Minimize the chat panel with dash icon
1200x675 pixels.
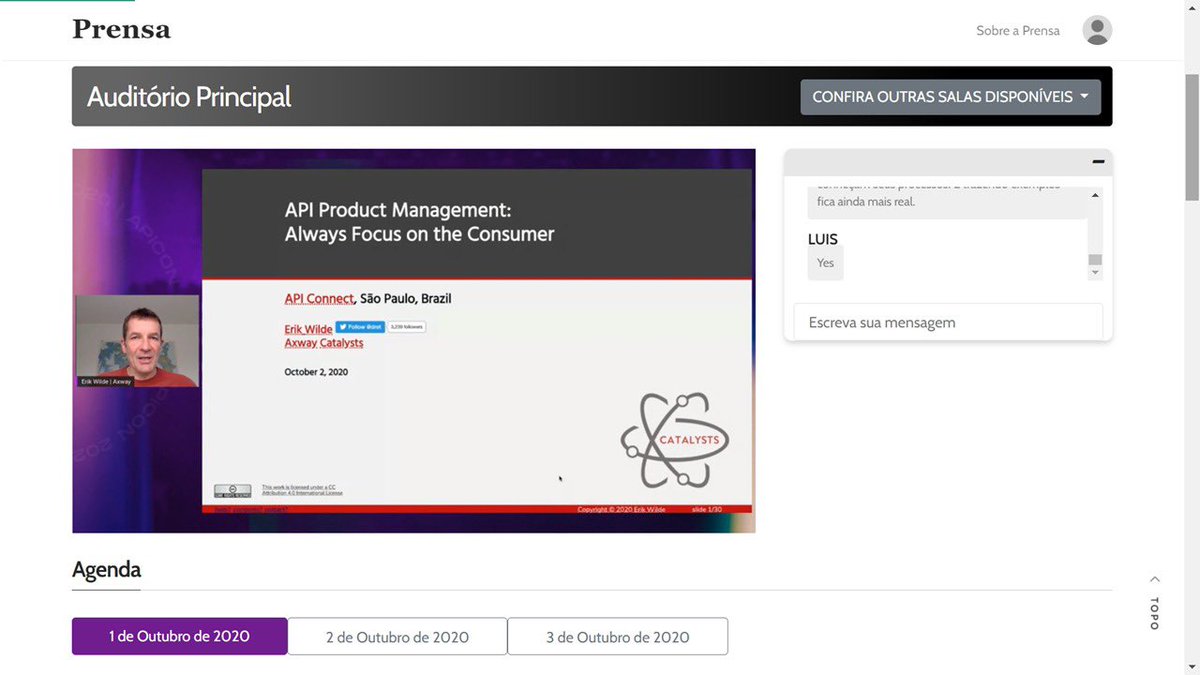(1098, 162)
